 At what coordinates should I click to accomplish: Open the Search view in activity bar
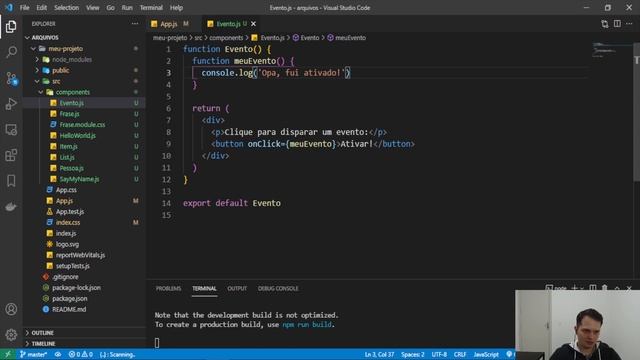coord(11,52)
